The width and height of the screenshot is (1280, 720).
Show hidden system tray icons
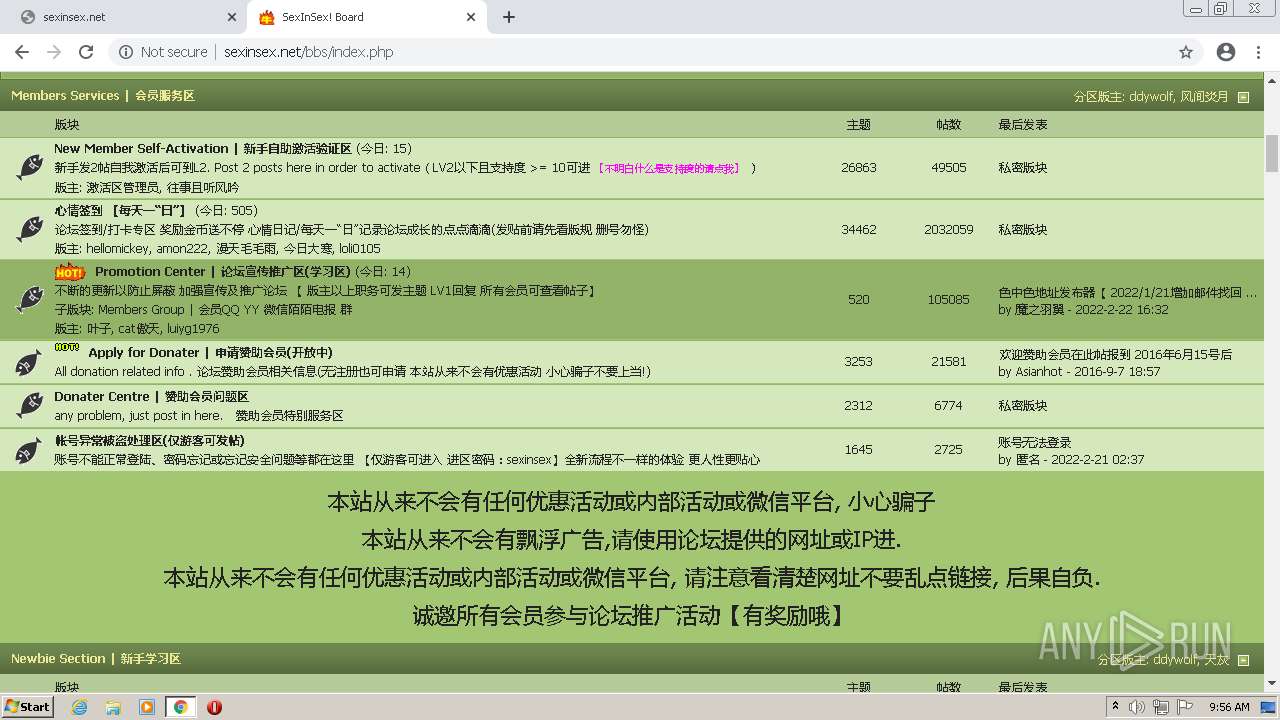point(1115,707)
